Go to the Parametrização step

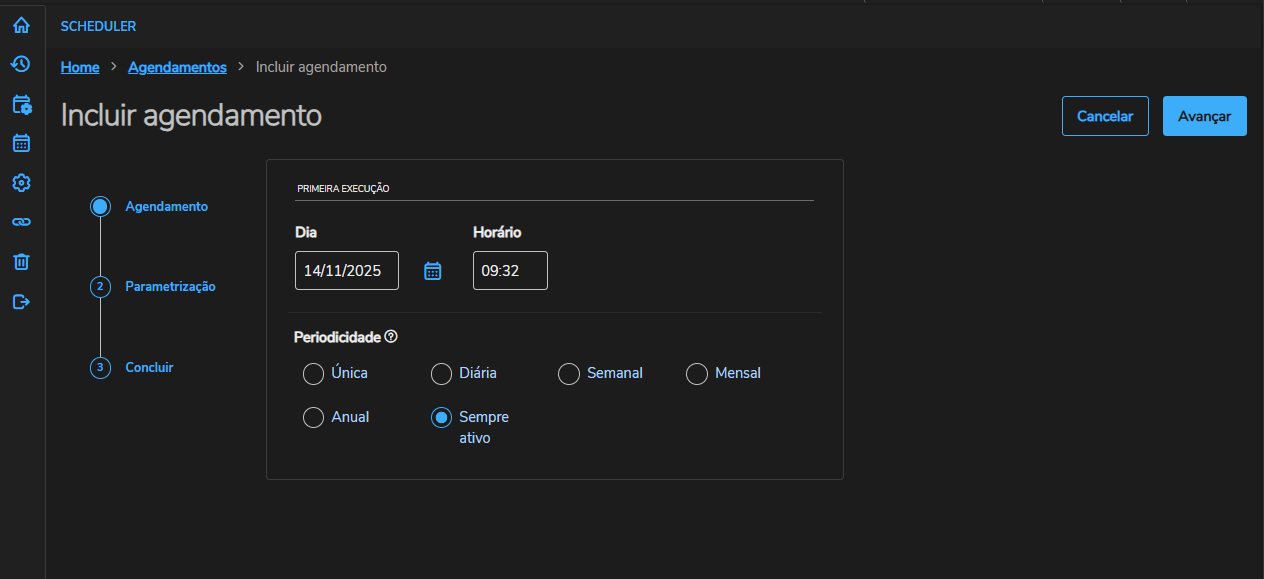pyautogui.click(x=170, y=287)
